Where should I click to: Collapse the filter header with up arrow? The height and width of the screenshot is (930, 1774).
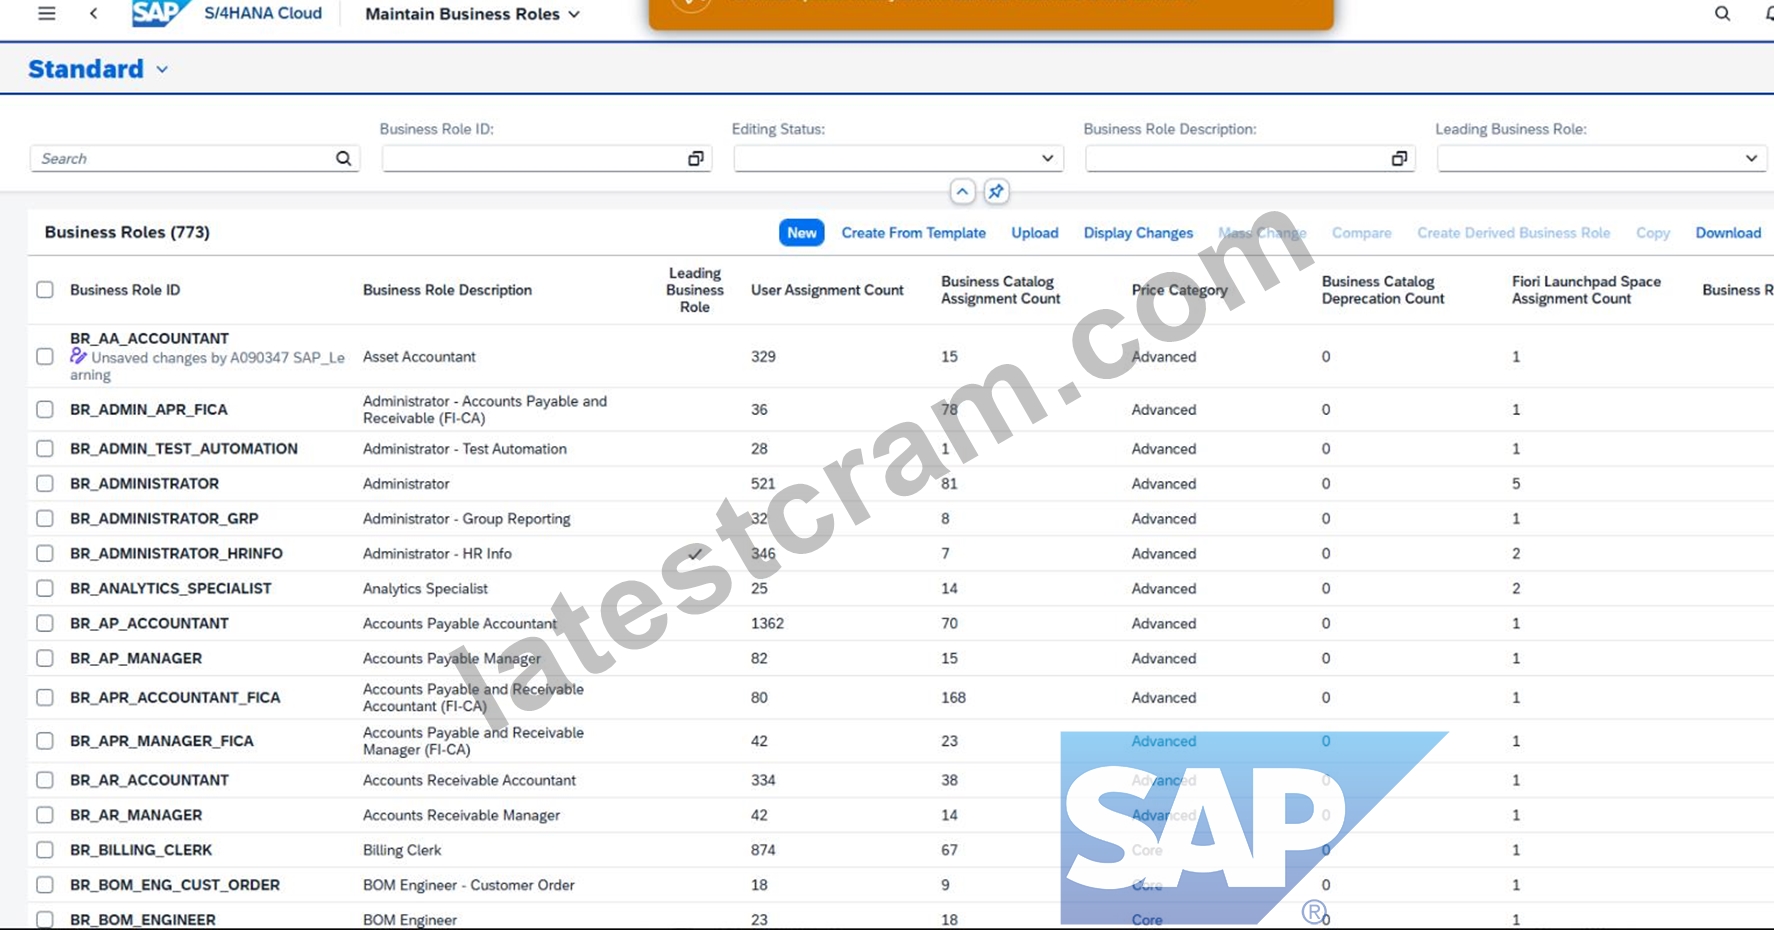pos(962,192)
